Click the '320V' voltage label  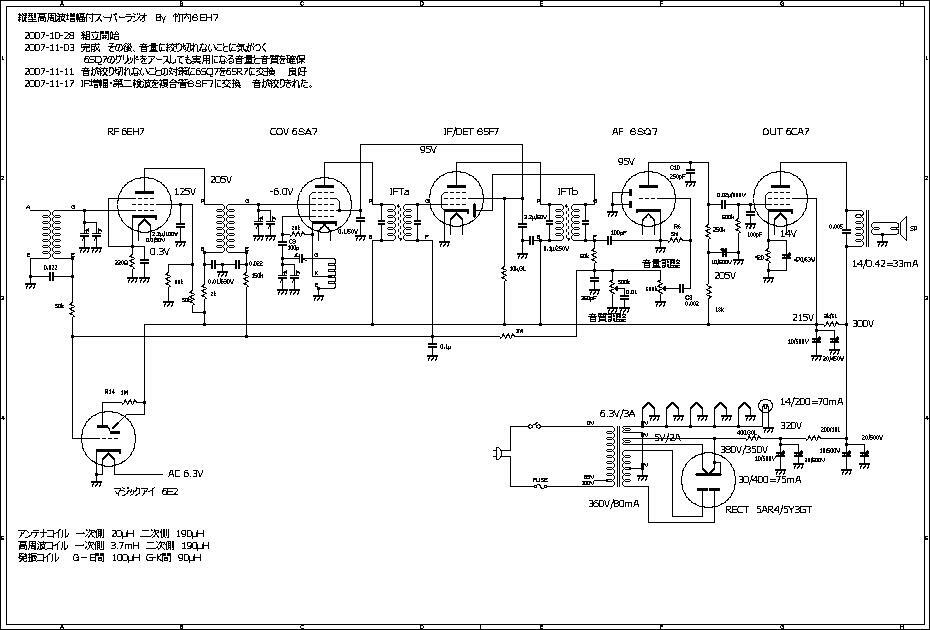pyautogui.click(x=791, y=425)
